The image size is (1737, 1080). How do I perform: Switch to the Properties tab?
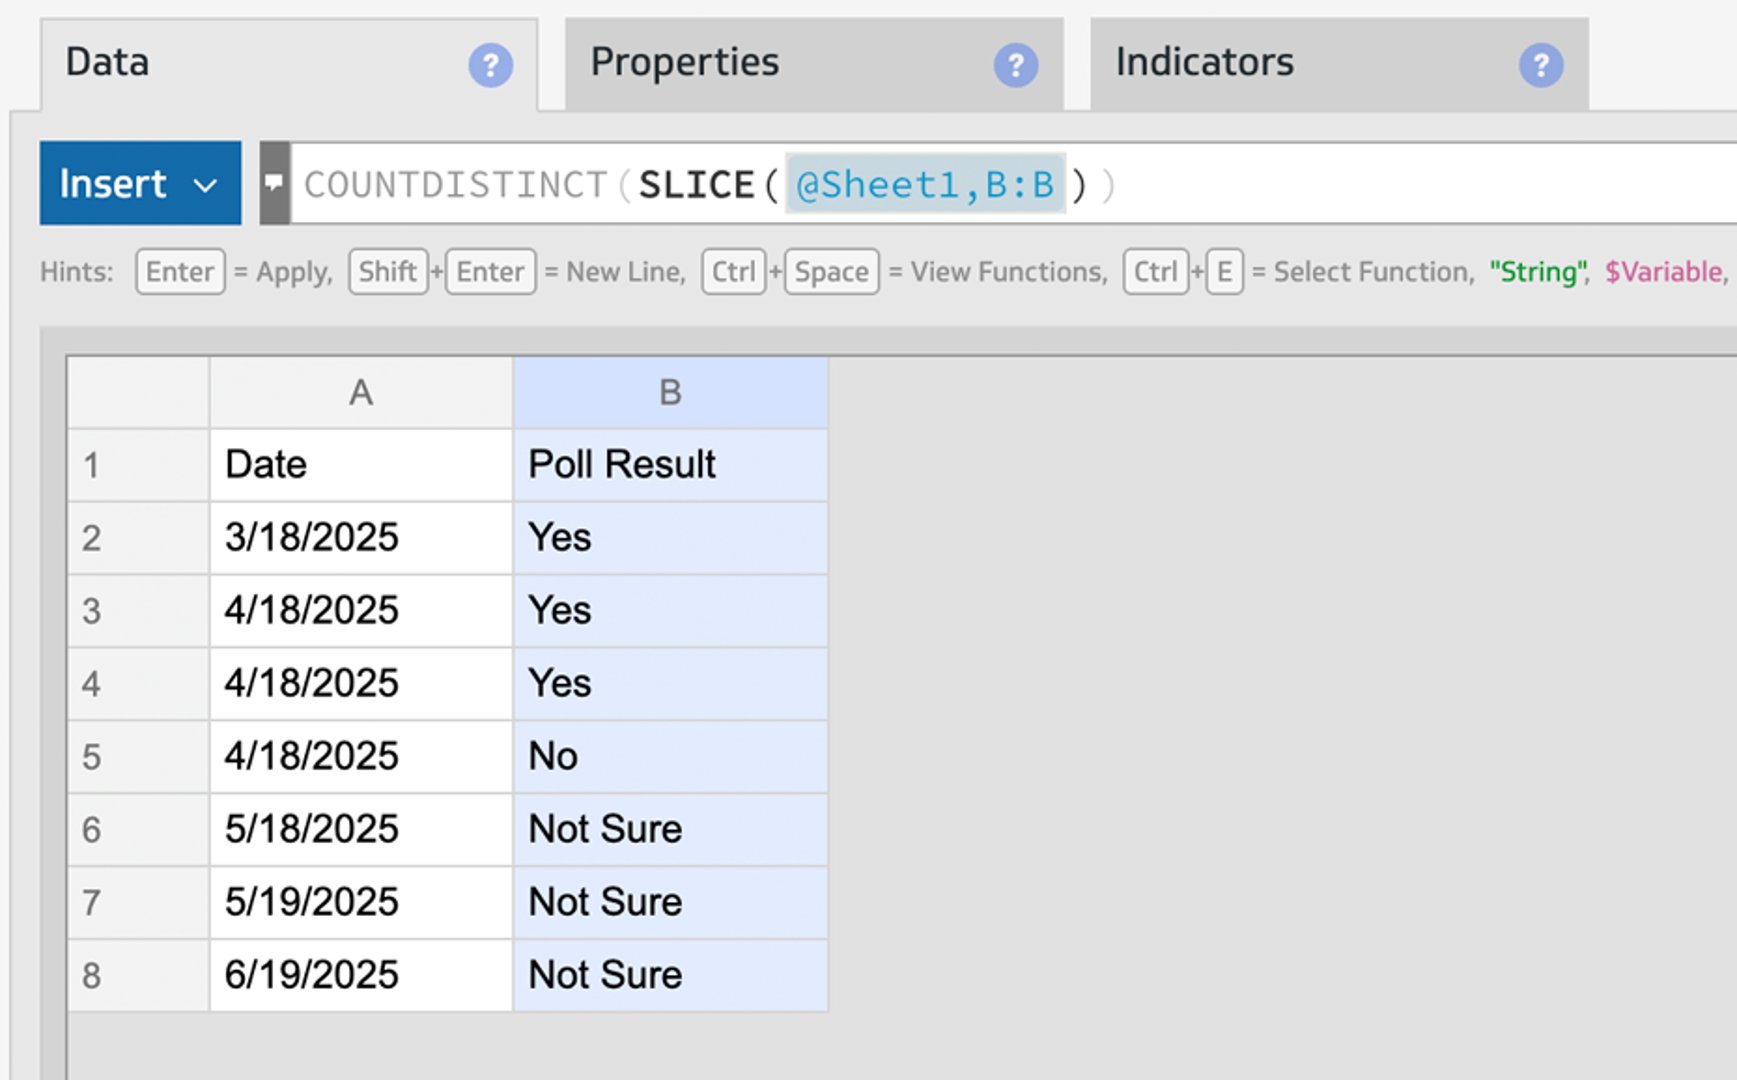coord(685,63)
